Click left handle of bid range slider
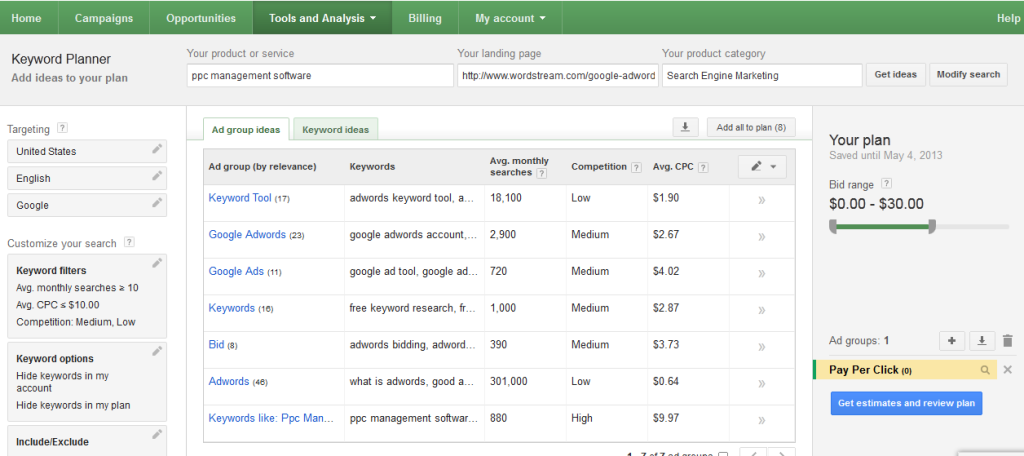The width and height of the screenshot is (1024, 456). [833, 227]
